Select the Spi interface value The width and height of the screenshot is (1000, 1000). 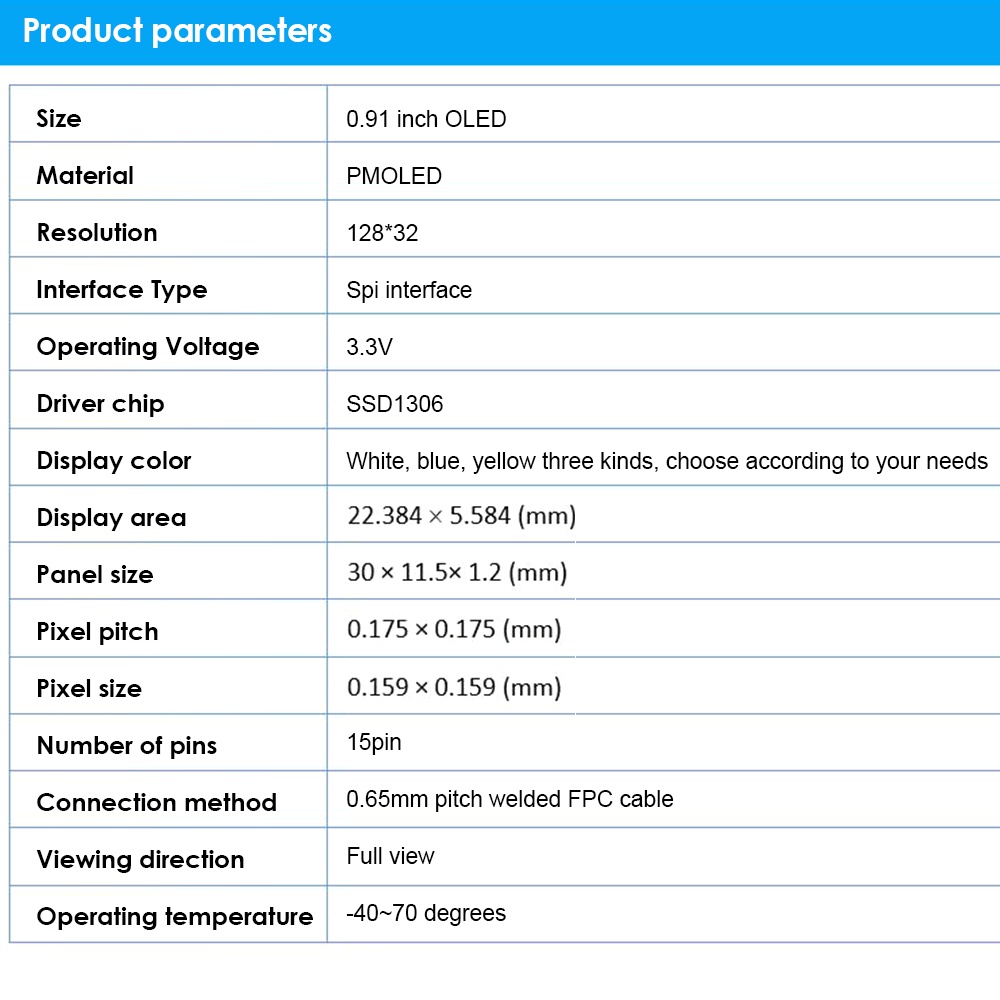[x=409, y=290]
